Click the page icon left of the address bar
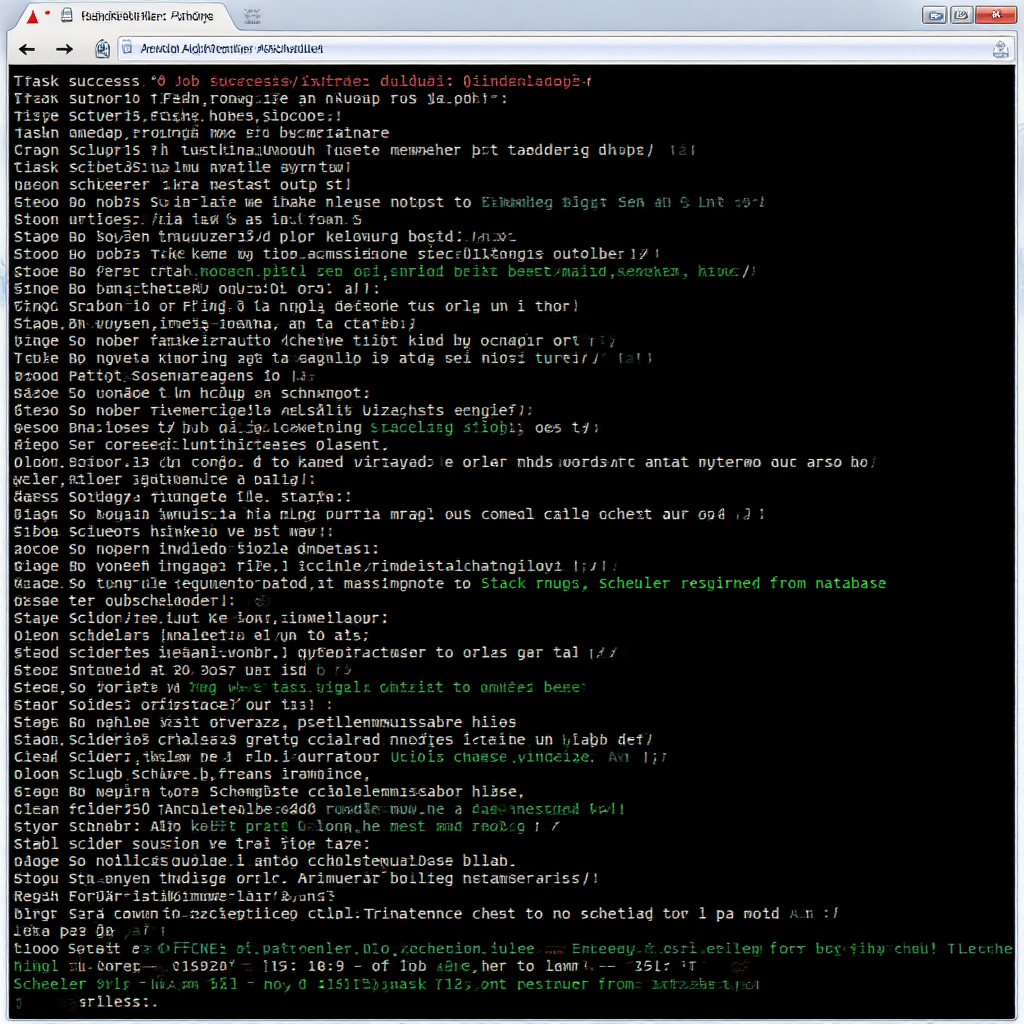This screenshot has width=1024, height=1024. 102,49
